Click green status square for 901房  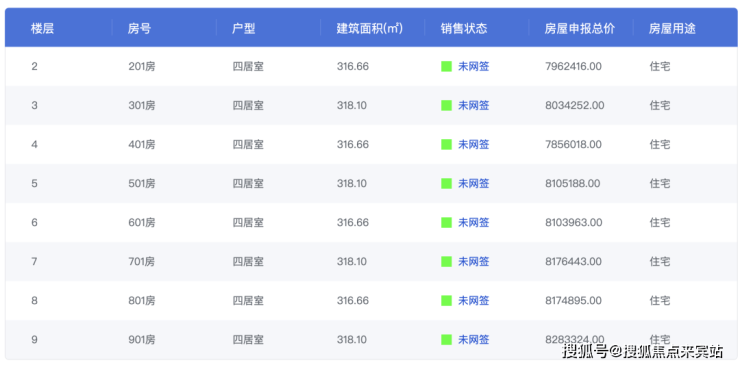tap(446, 340)
